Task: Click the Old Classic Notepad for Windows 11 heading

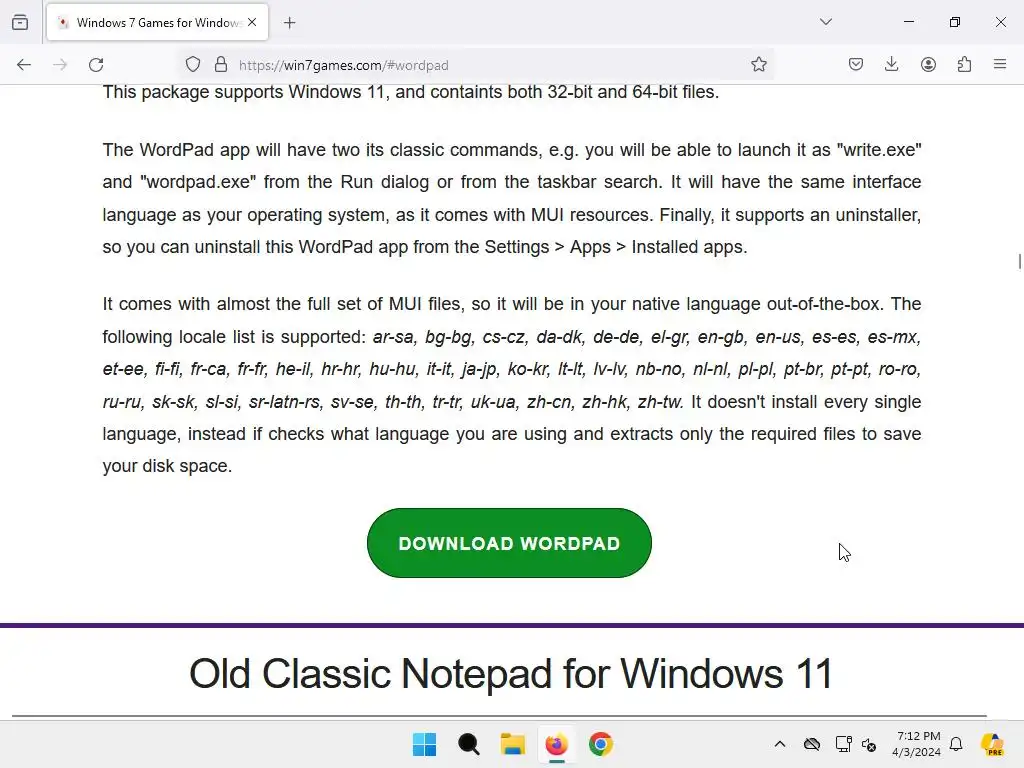Action: coord(511,673)
